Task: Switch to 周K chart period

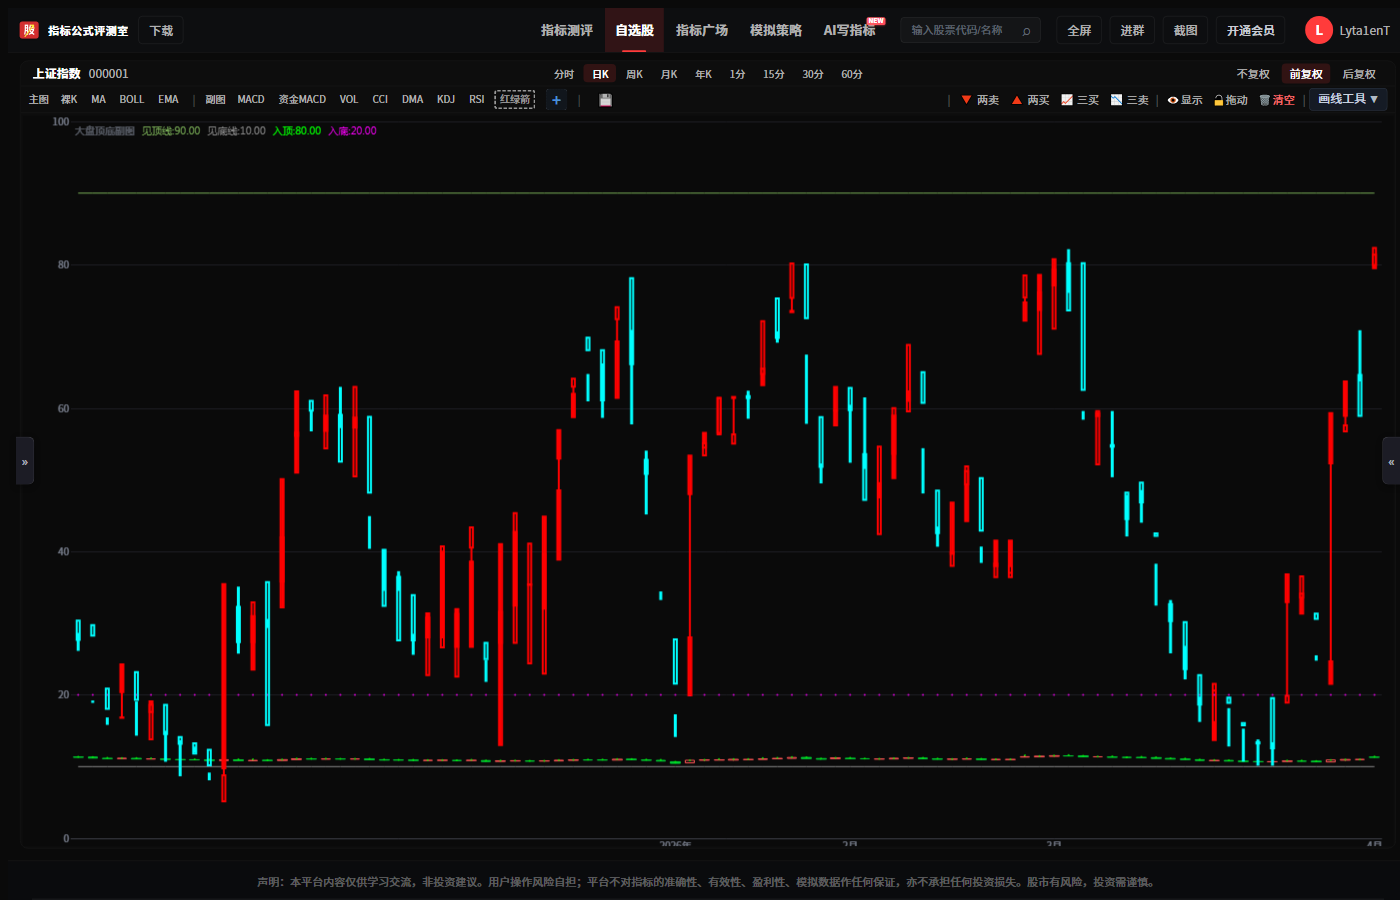Action: coord(634,74)
